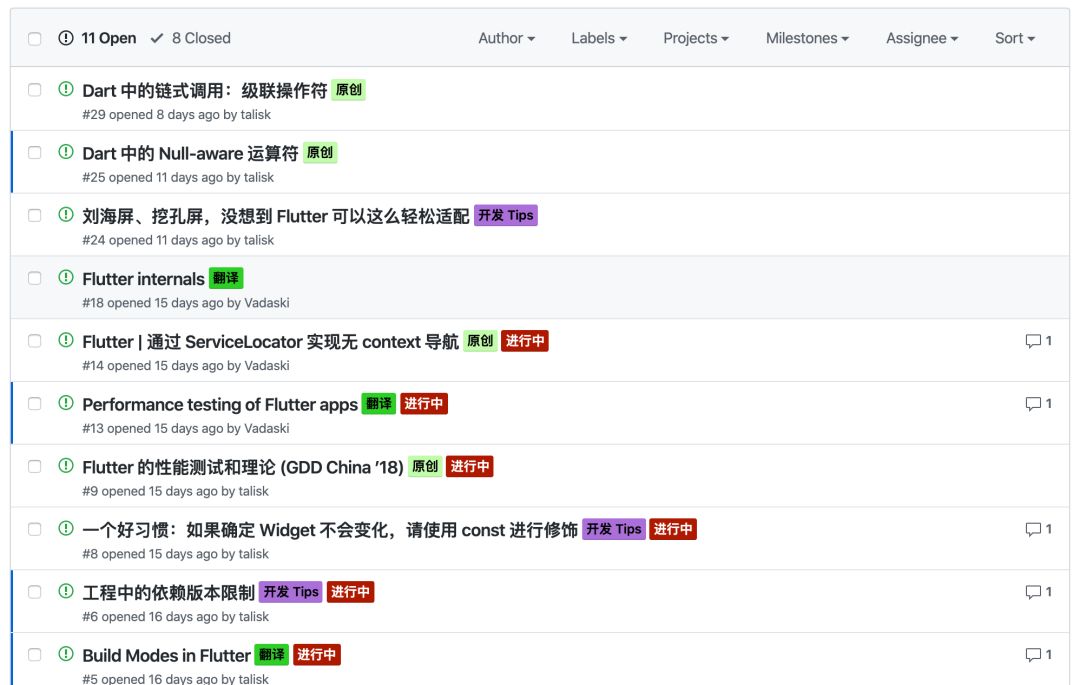Click the open status icon for Build Modes issue
This screenshot has height=685, width=1080.
65,653
